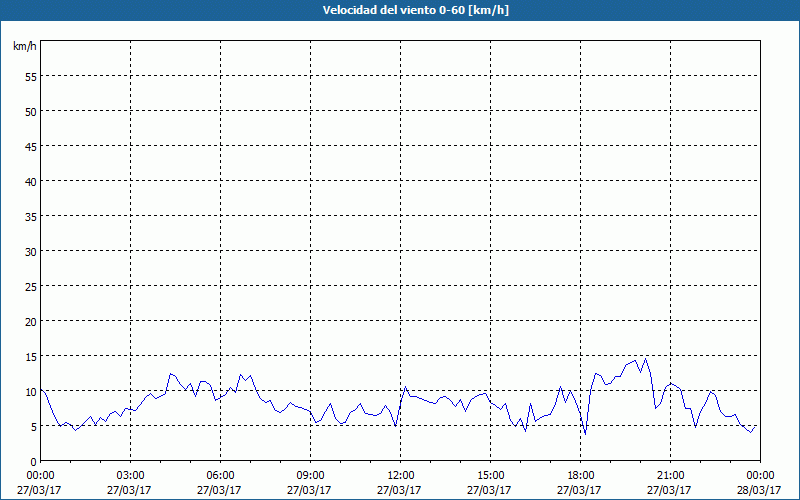Viewport: 800px width, 500px height.
Task: Select the '55' y-axis value
Action: pyautogui.click(x=31, y=77)
